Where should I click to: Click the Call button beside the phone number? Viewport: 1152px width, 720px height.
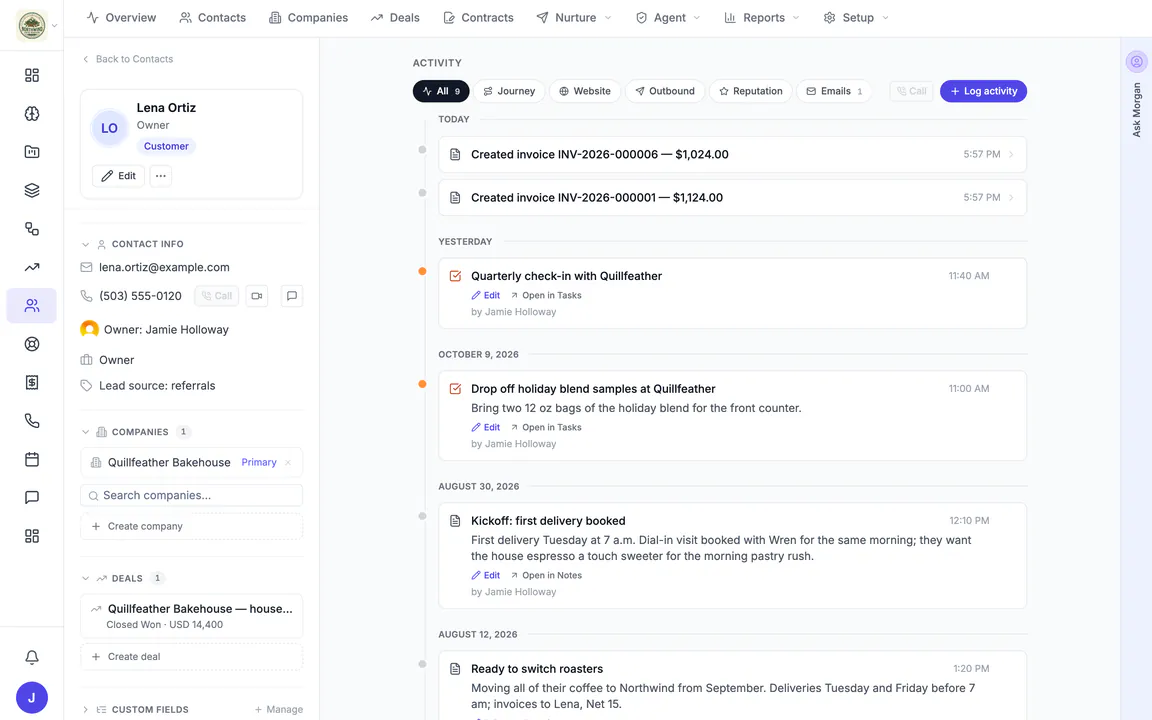[x=217, y=296]
